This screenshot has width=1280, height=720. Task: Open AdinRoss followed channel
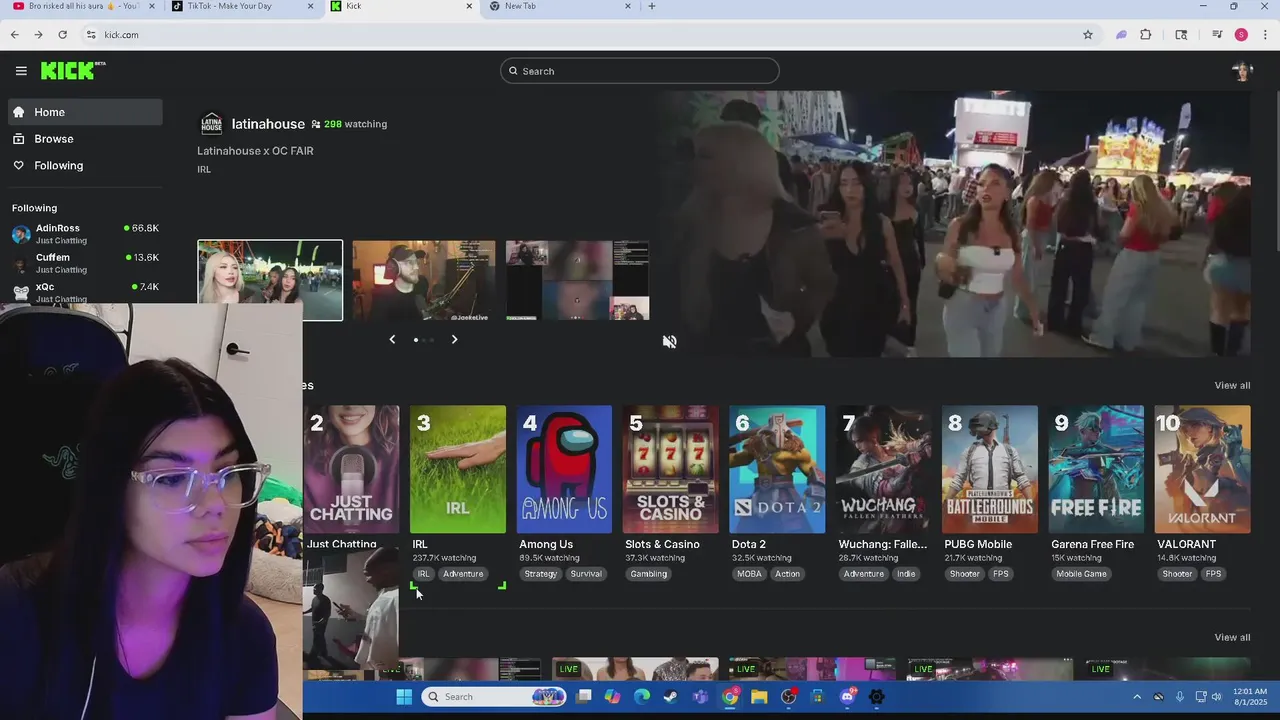coord(85,234)
